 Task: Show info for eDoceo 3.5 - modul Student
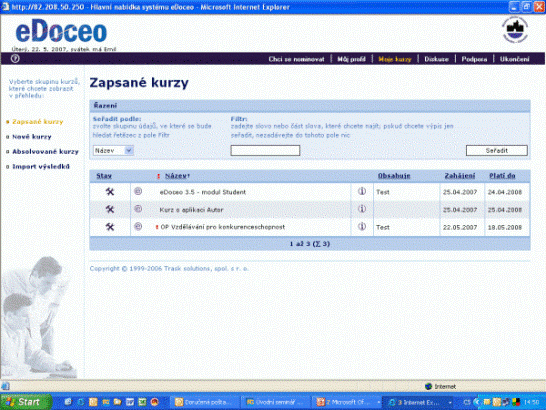(362, 191)
